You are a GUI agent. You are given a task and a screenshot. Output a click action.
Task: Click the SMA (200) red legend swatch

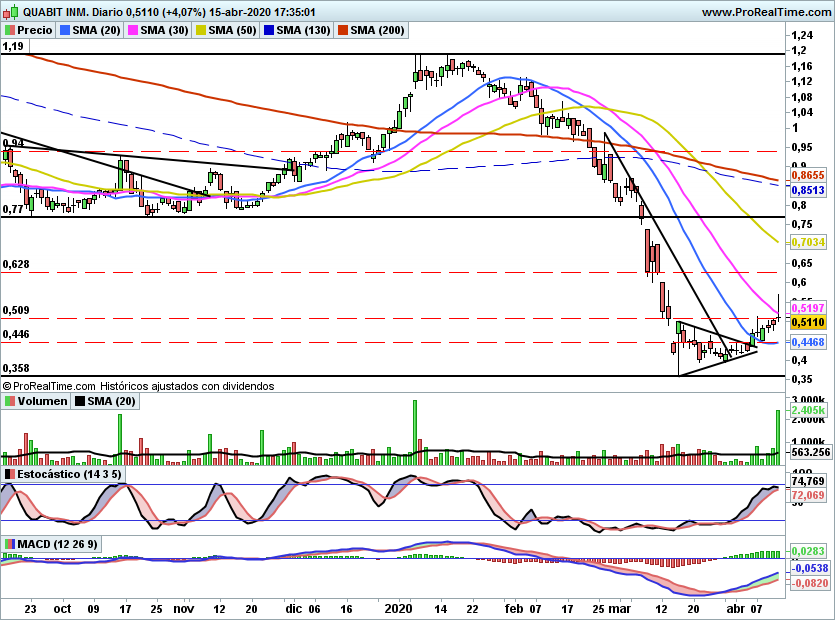point(342,30)
